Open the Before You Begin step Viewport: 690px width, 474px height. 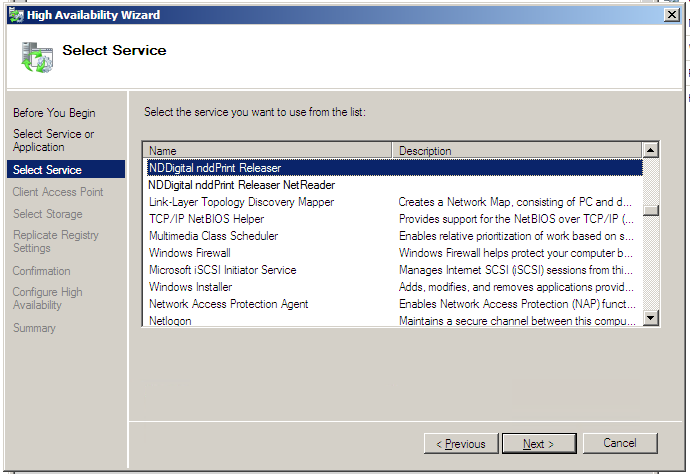click(x=54, y=113)
